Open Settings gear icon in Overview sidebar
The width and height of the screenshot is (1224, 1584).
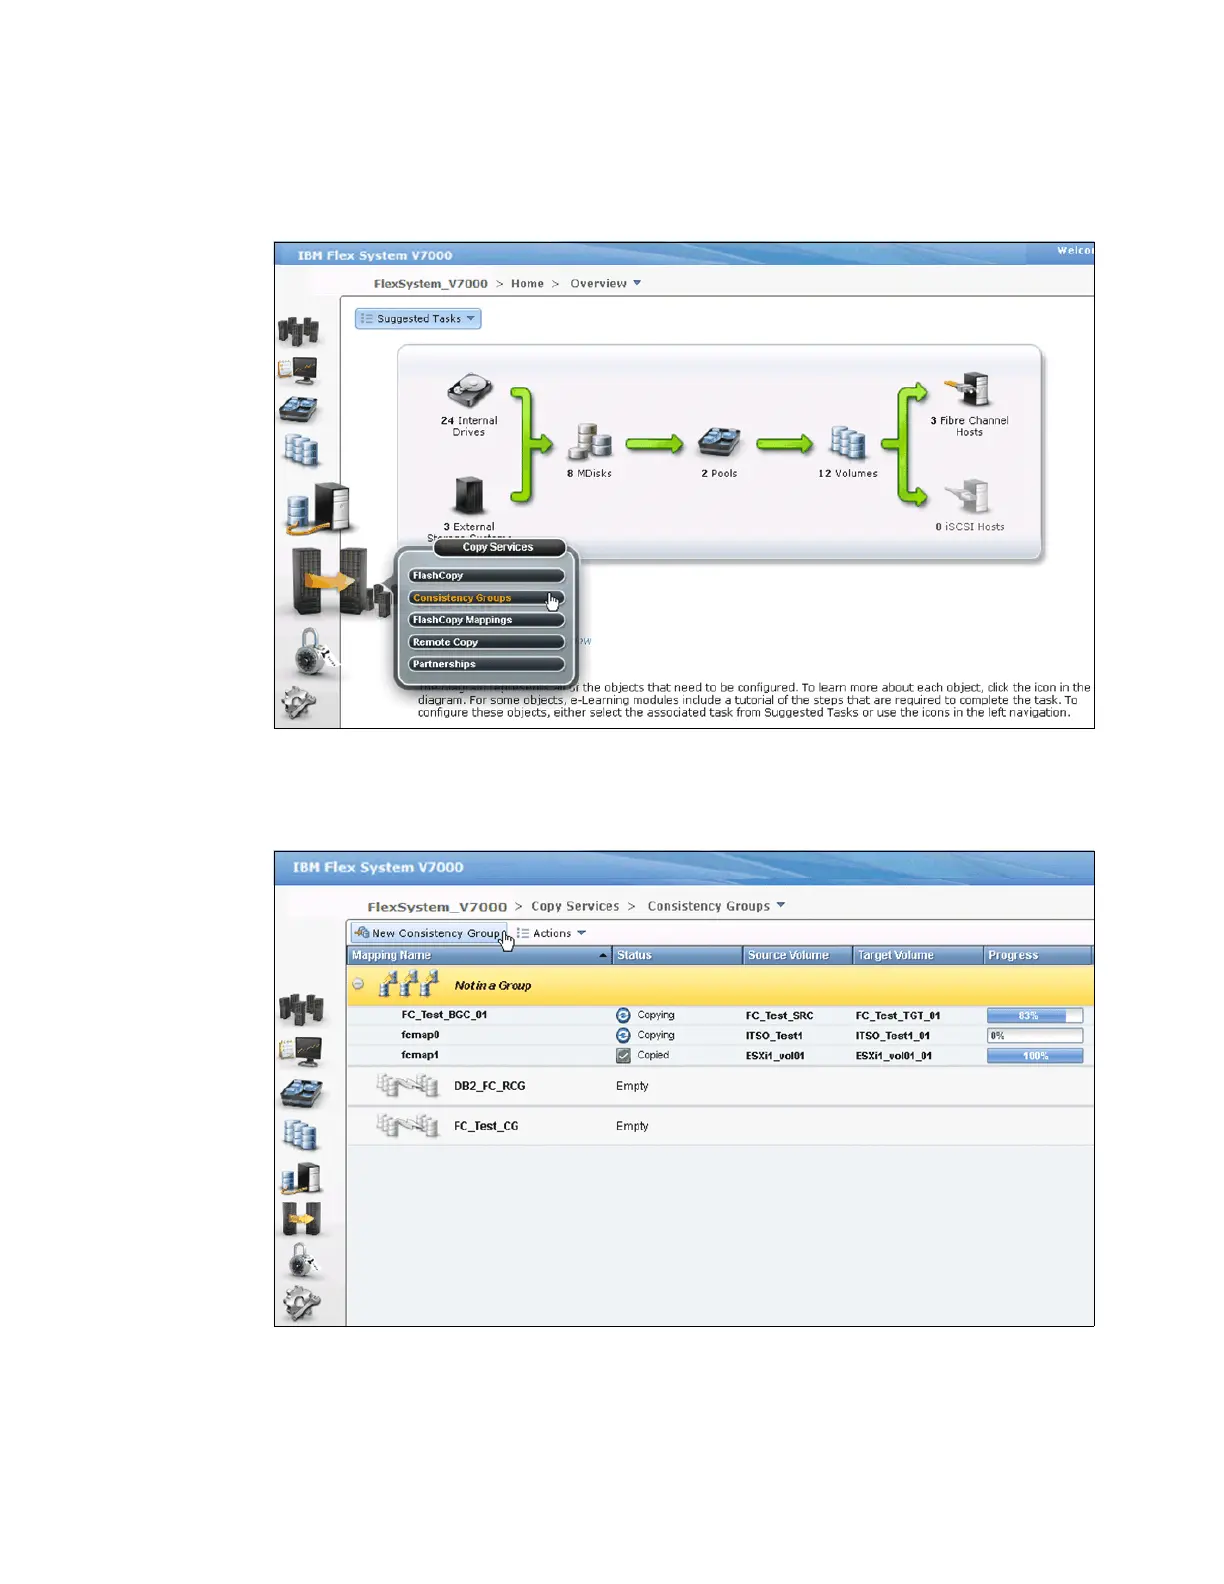(x=299, y=704)
